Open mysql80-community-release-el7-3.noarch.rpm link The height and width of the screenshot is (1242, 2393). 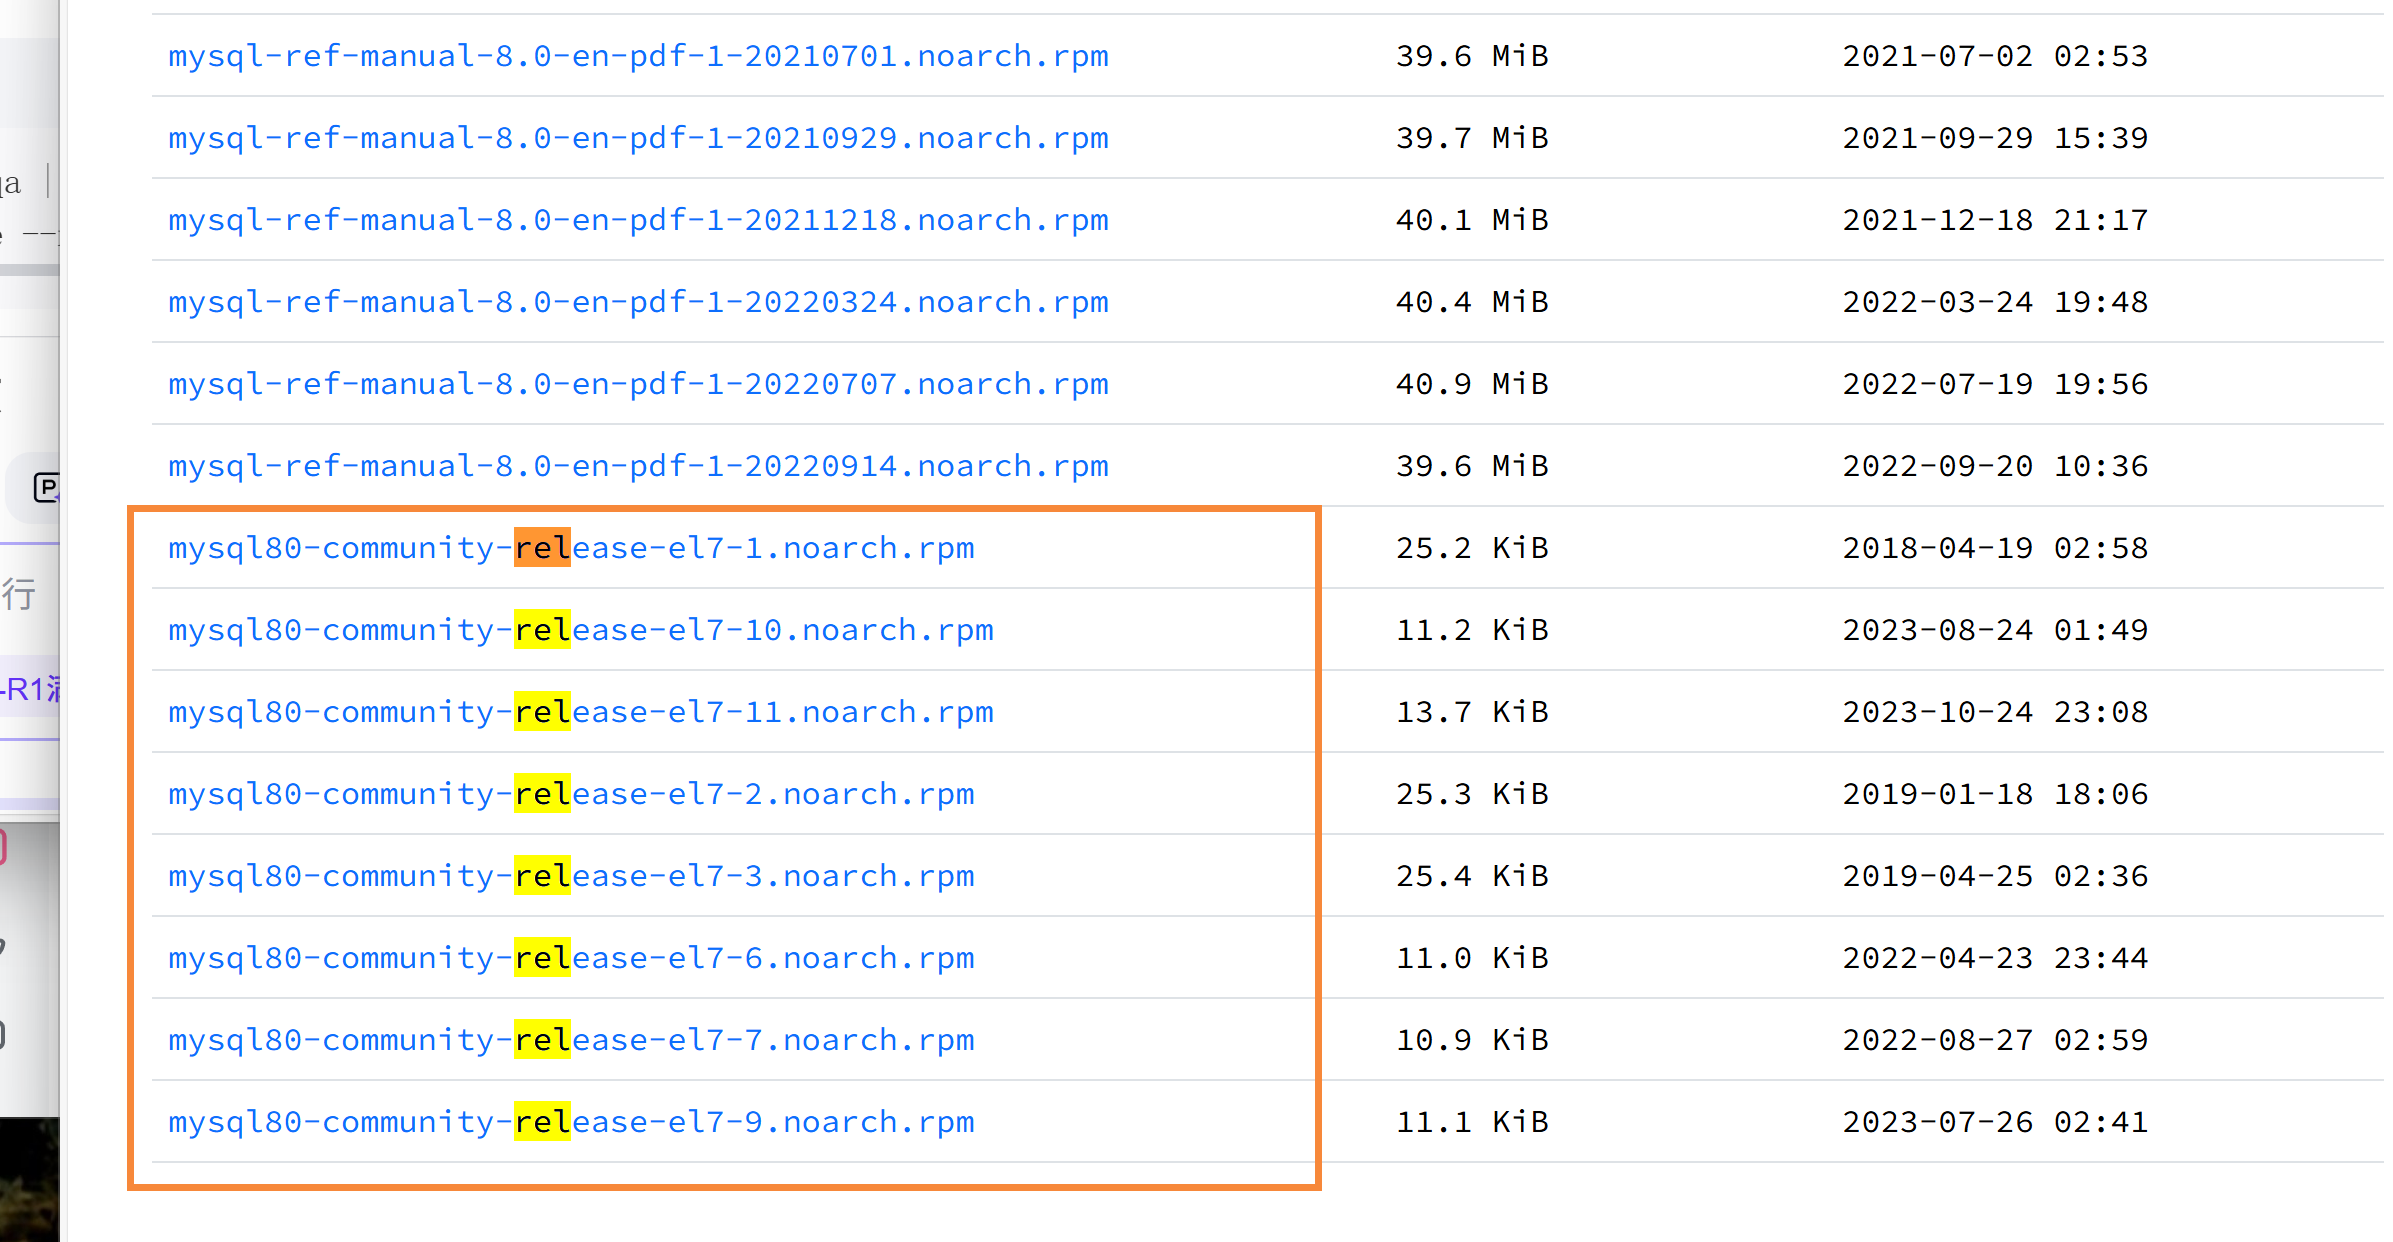point(571,876)
